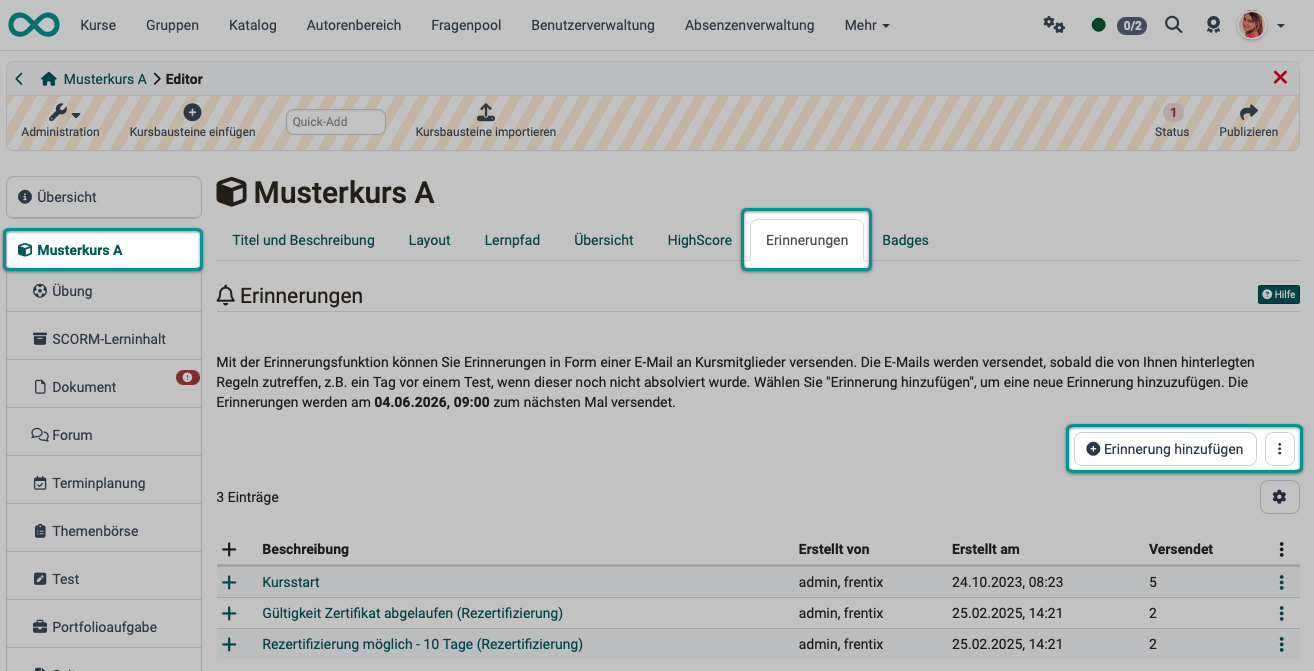Open the search magnifier icon
This screenshot has height=671, width=1314.
1174,25
